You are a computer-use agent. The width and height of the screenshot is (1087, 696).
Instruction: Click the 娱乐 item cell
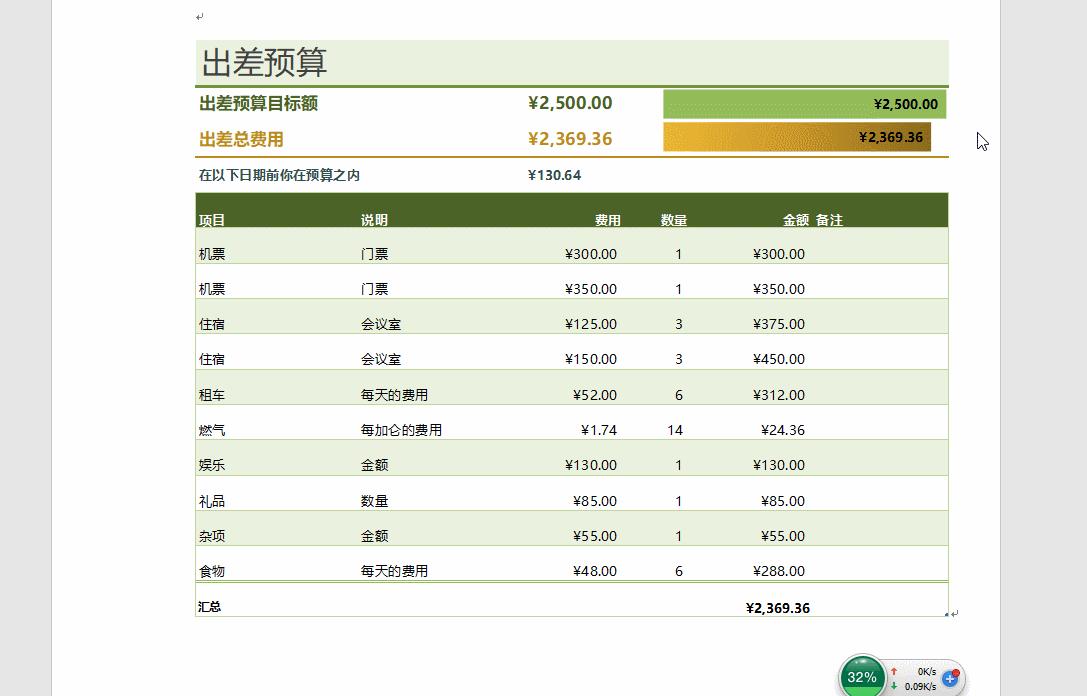(210, 465)
